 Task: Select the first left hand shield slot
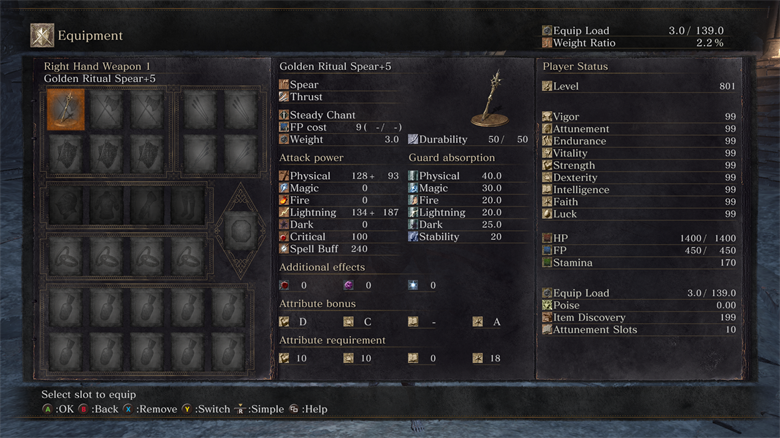click(x=66, y=154)
